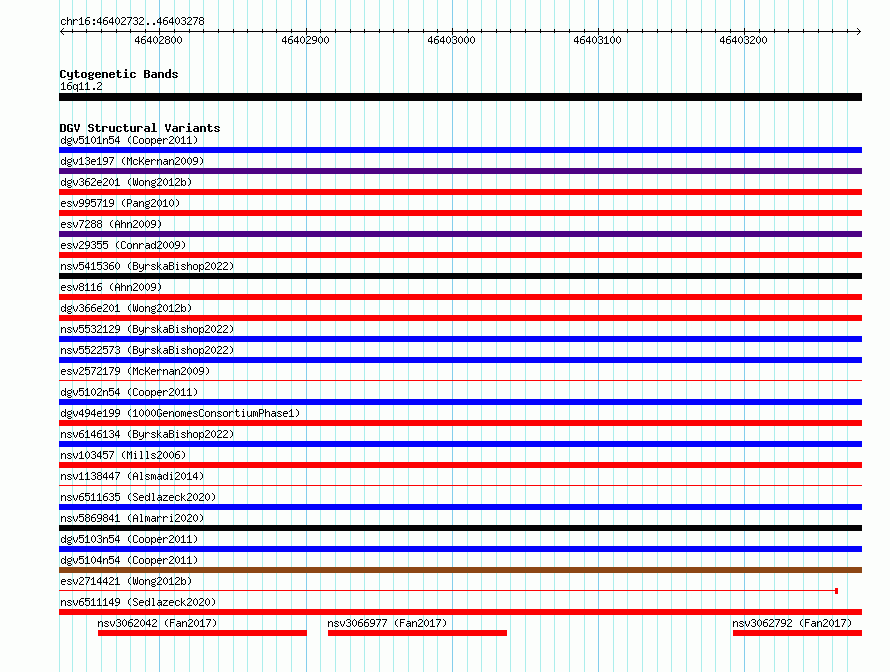The width and height of the screenshot is (890, 672).
Task: Click the right arrow at the ruler end
Action: click(859, 32)
